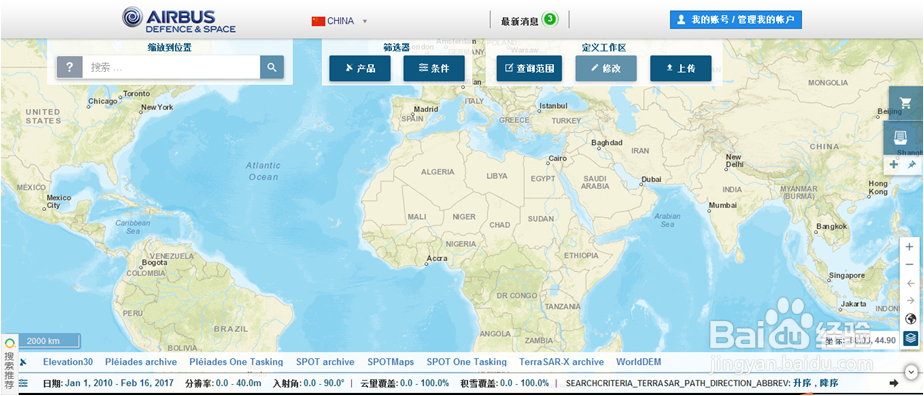Viewport: 924px width, 396px height.
Task: Open 我的账号 / 管理我的帐户 button
Action: click(735, 19)
